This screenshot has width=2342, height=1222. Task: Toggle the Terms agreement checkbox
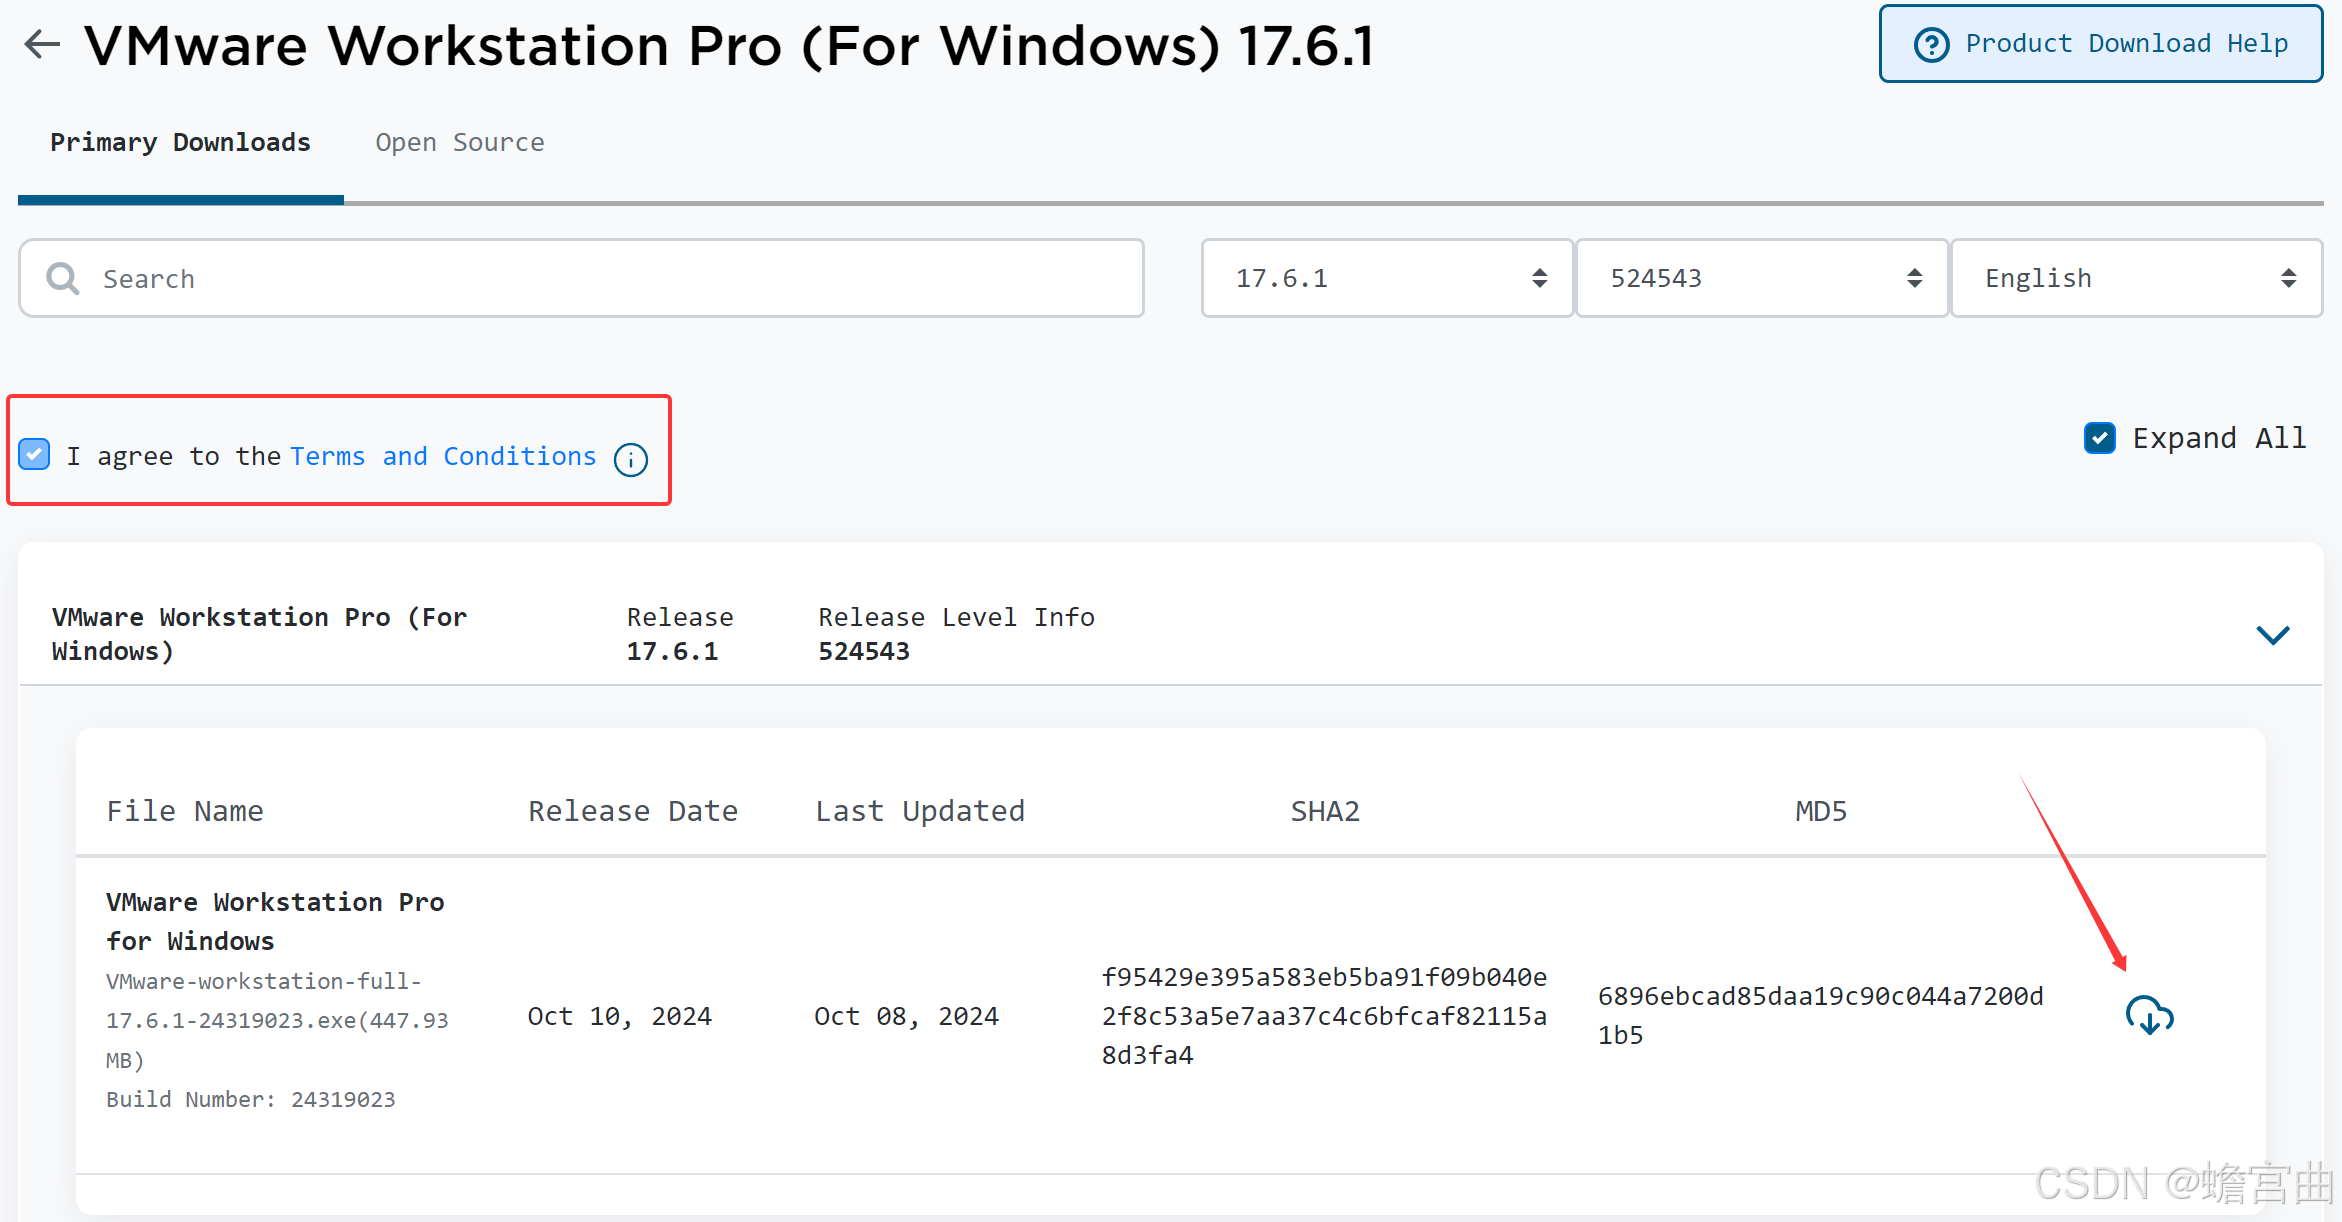[x=35, y=455]
